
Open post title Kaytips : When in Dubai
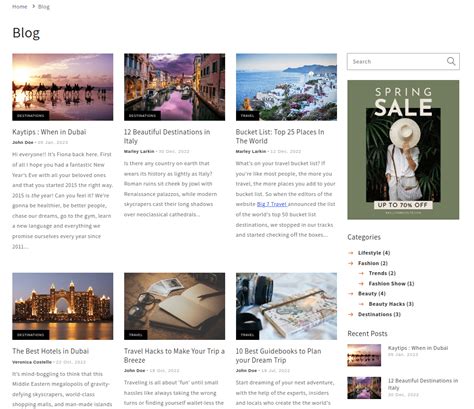(49, 132)
